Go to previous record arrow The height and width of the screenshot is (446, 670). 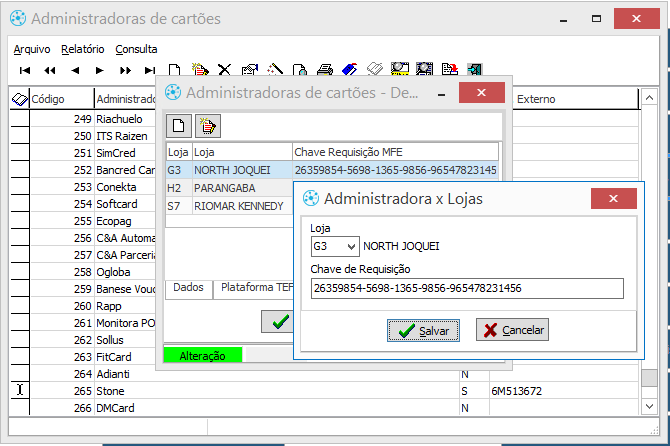pos(75,70)
